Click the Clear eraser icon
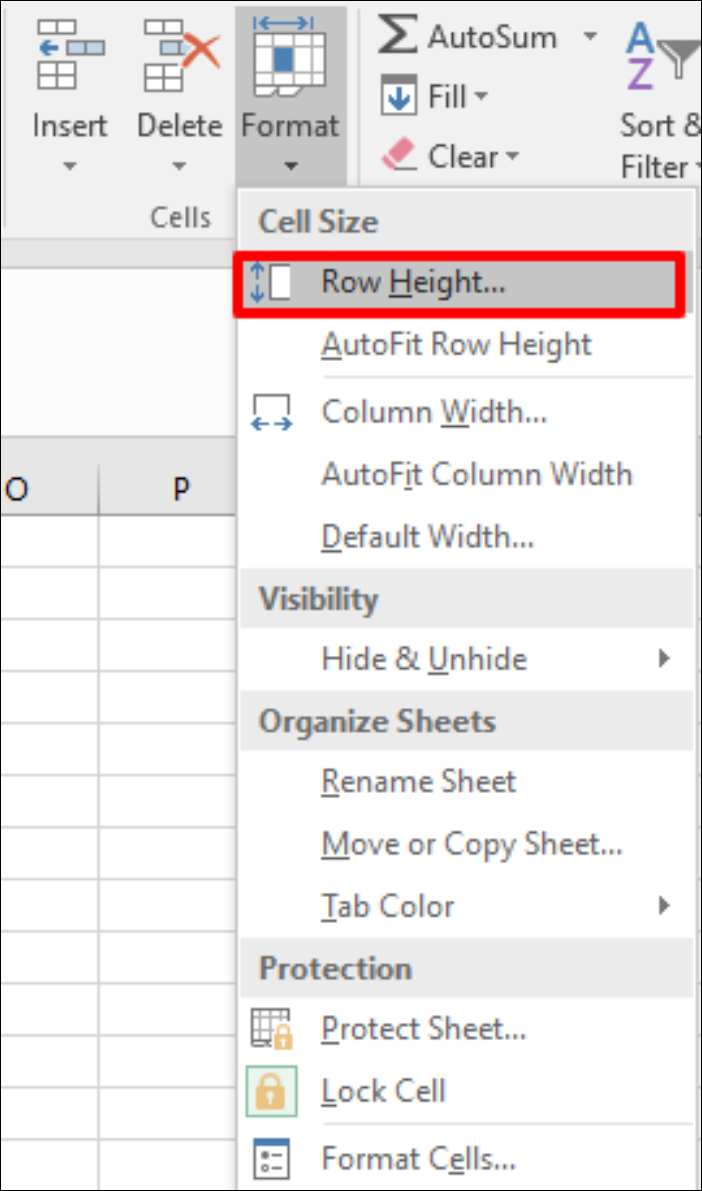Screen dimensions: 702x1191 pyautogui.click(x=398, y=156)
